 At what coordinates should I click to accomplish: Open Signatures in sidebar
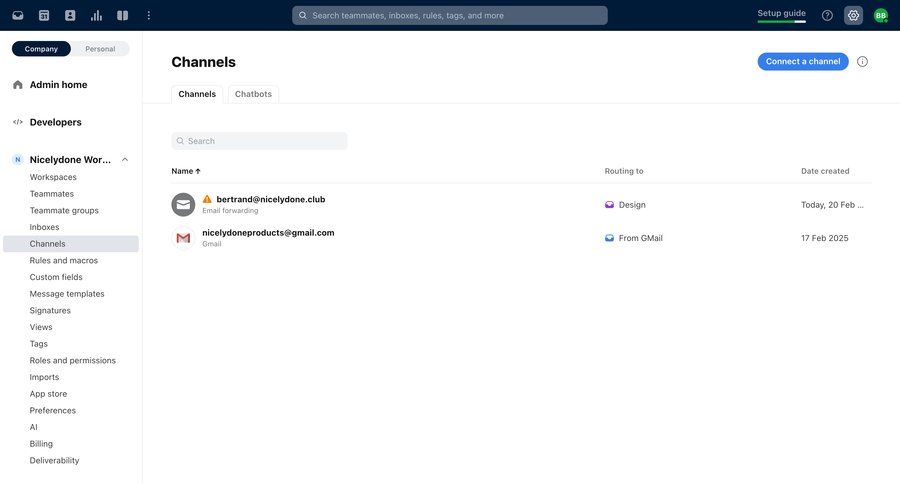point(50,310)
